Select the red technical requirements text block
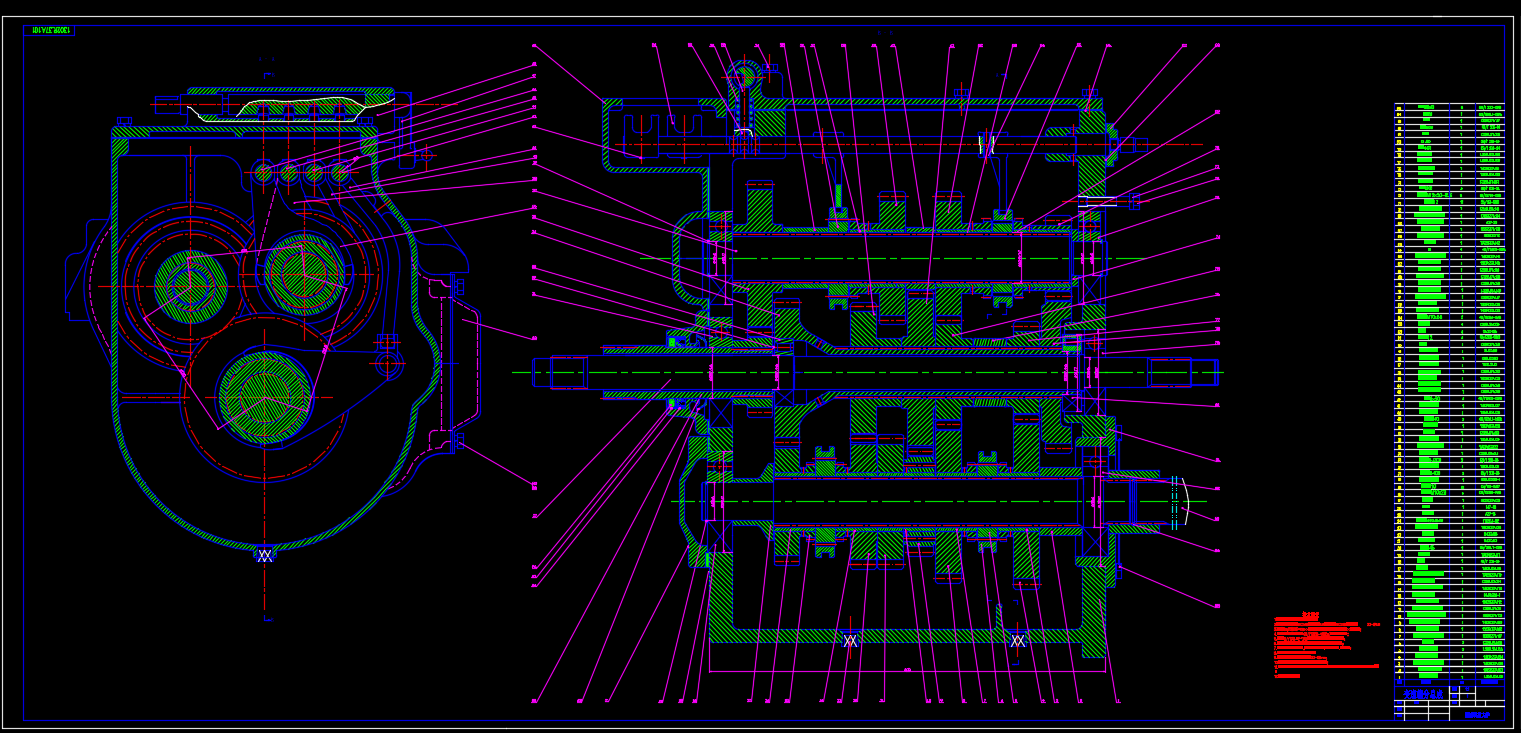 (x=1322, y=645)
